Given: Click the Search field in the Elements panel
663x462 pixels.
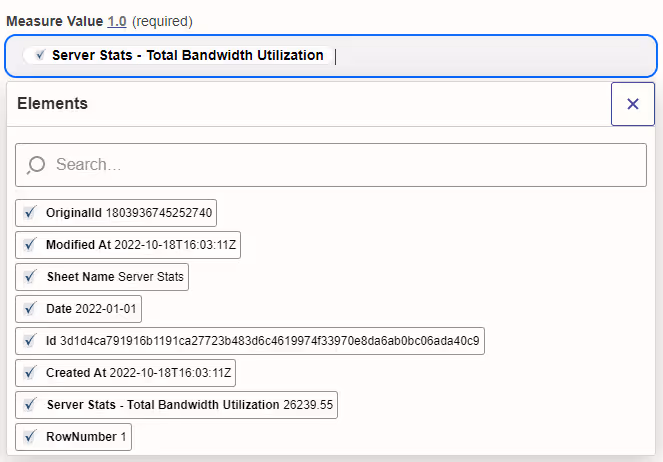Looking at the screenshot, I should pos(331,165).
